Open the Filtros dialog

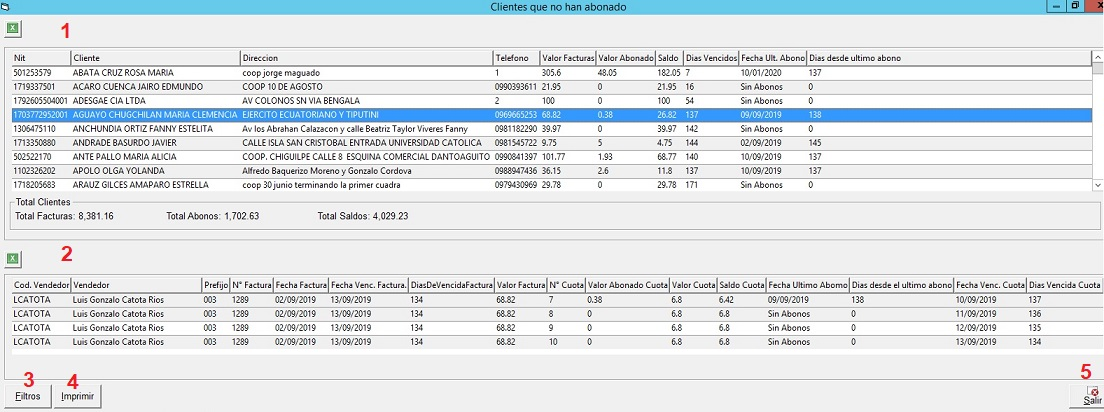(28, 397)
